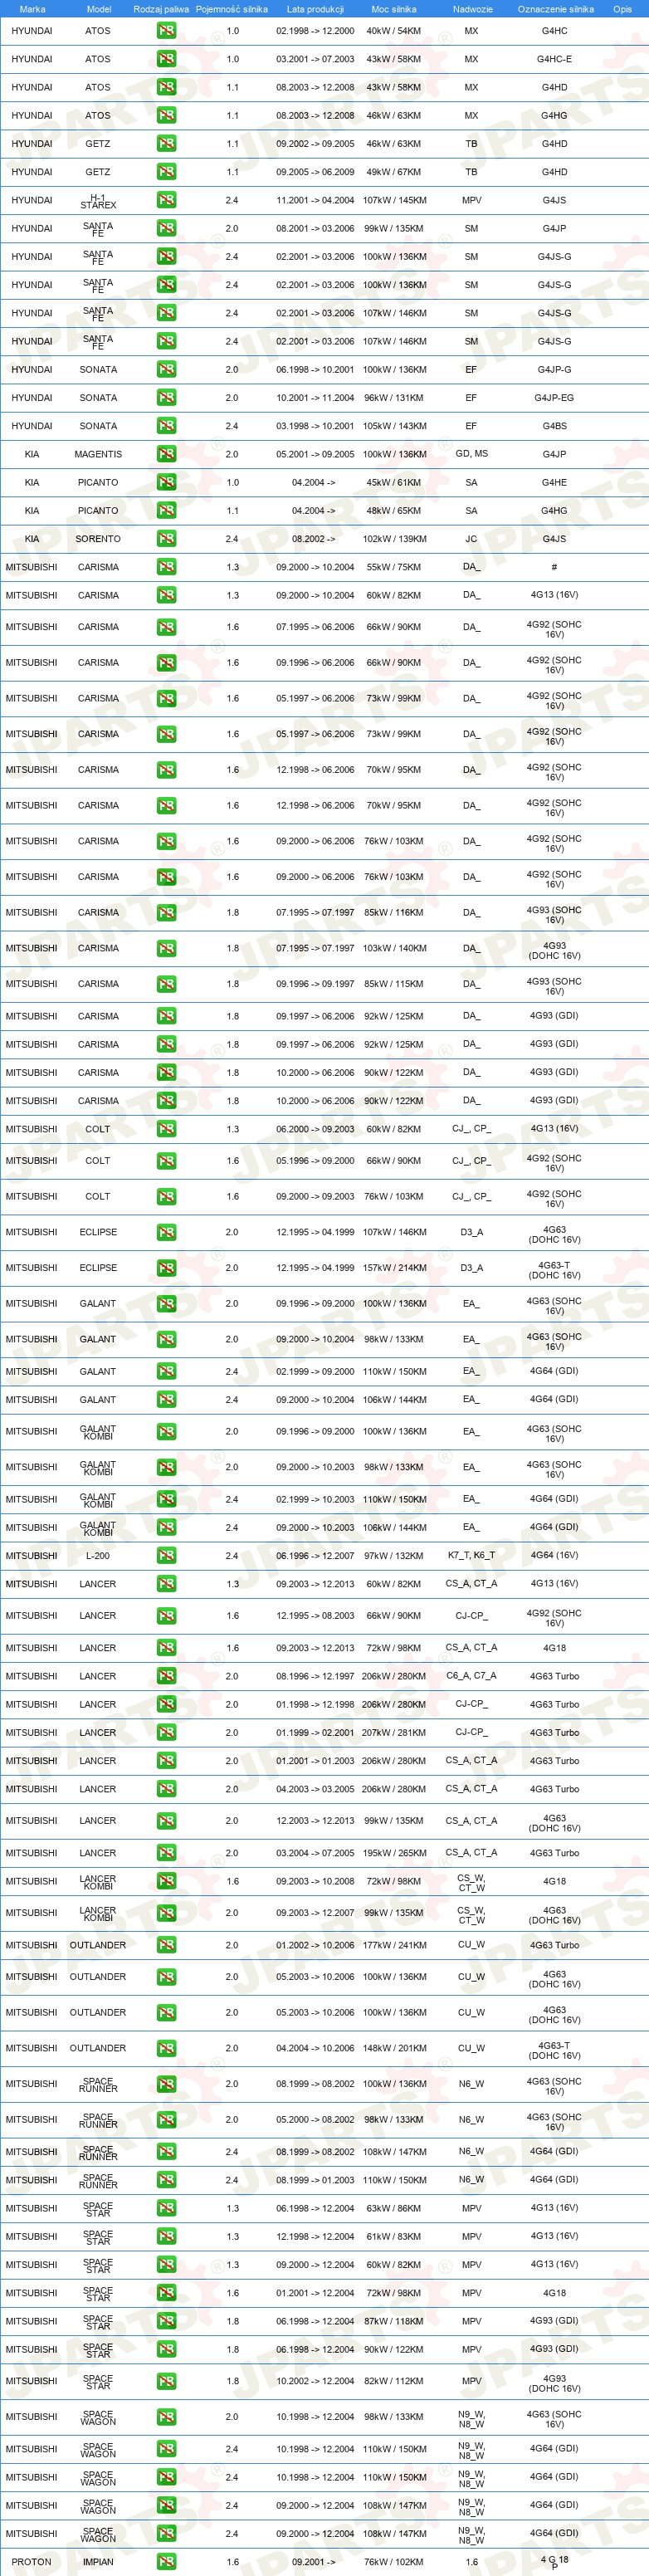The image size is (649, 2576).
Task: Select the 195kW / 265KM power cell
Action: (x=394, y=1853)
